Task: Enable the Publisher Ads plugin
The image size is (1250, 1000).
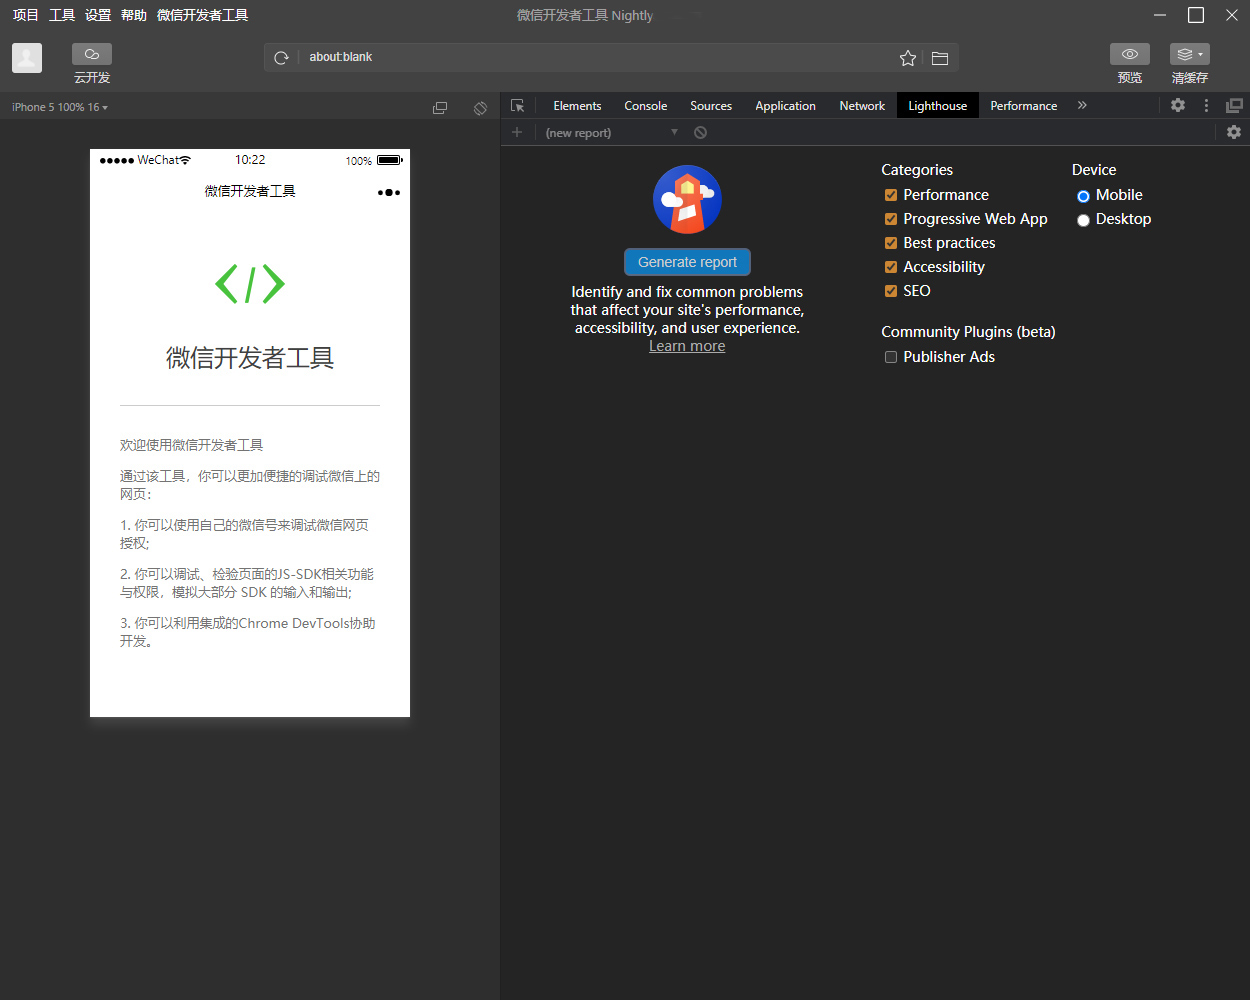Action: [x=890, y=357]
